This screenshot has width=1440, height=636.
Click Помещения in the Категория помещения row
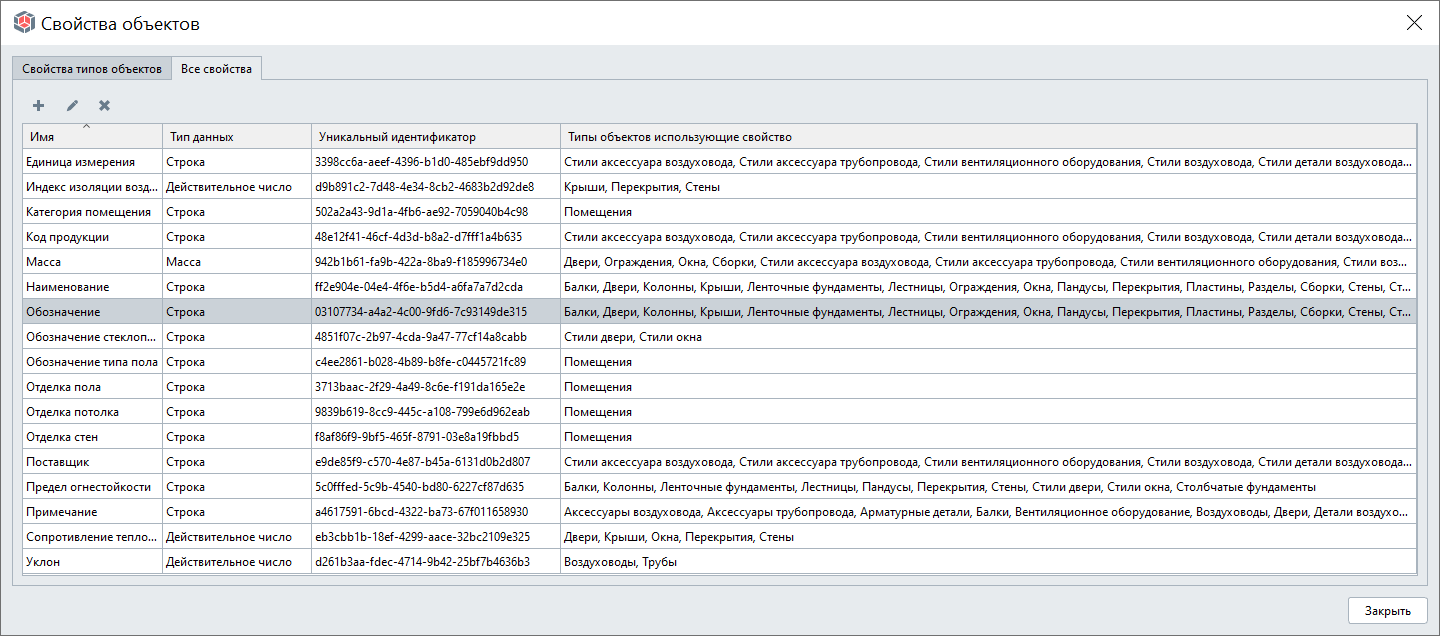598,212
